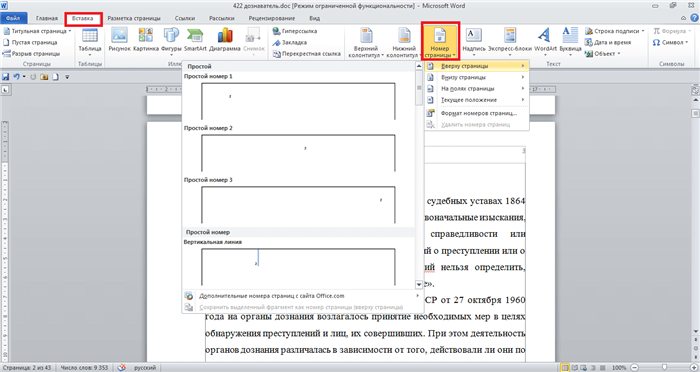Open the Картинка clip art tool
Image resolution: width=700 pixels, height=372 pixels.
tap(146, 40)
